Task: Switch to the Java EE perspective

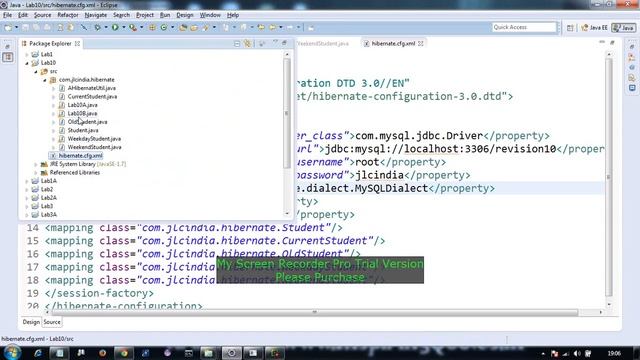Action: coord(594,27)
